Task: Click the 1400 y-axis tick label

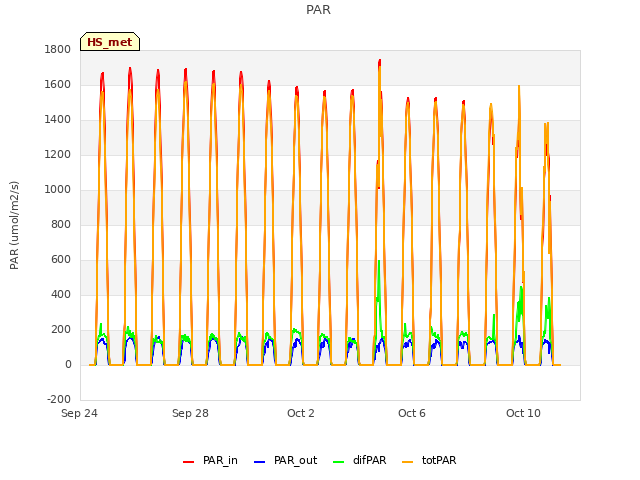Action: pos(58,120)
